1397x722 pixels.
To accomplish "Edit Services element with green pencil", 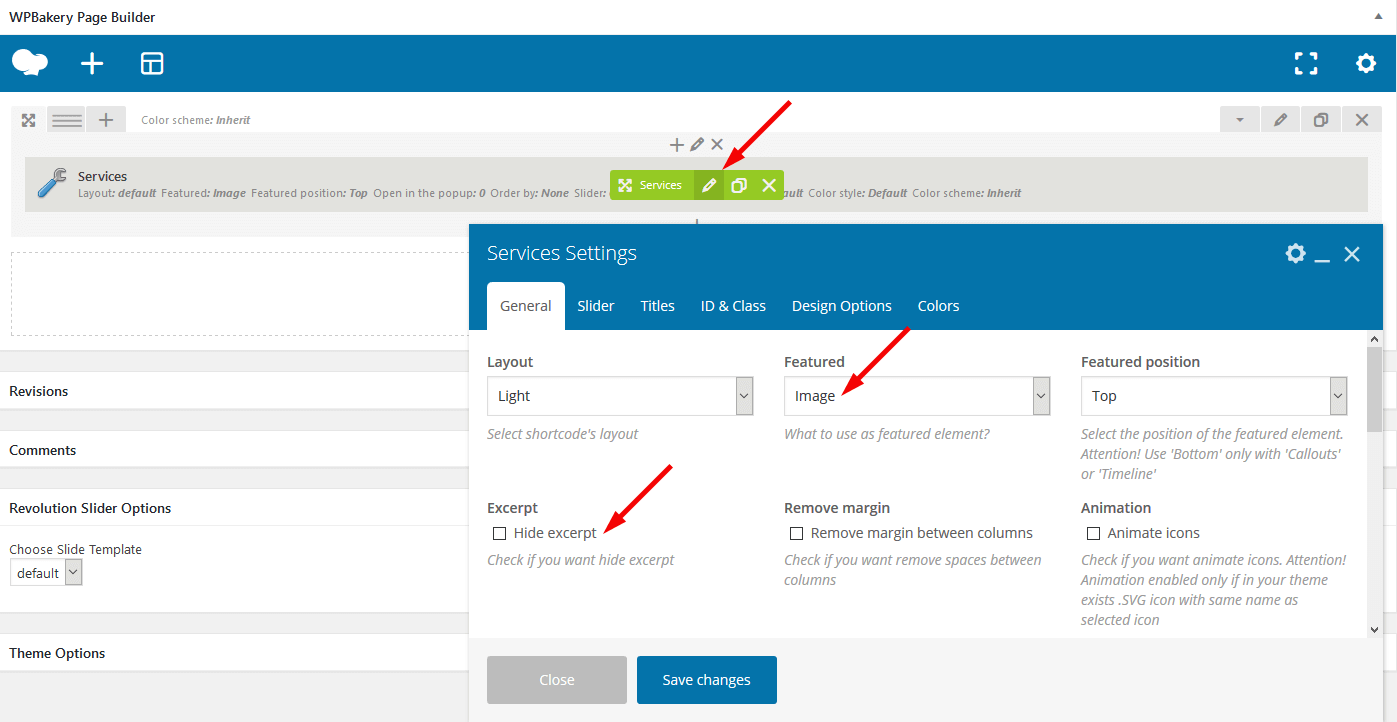I will point(709,185).
